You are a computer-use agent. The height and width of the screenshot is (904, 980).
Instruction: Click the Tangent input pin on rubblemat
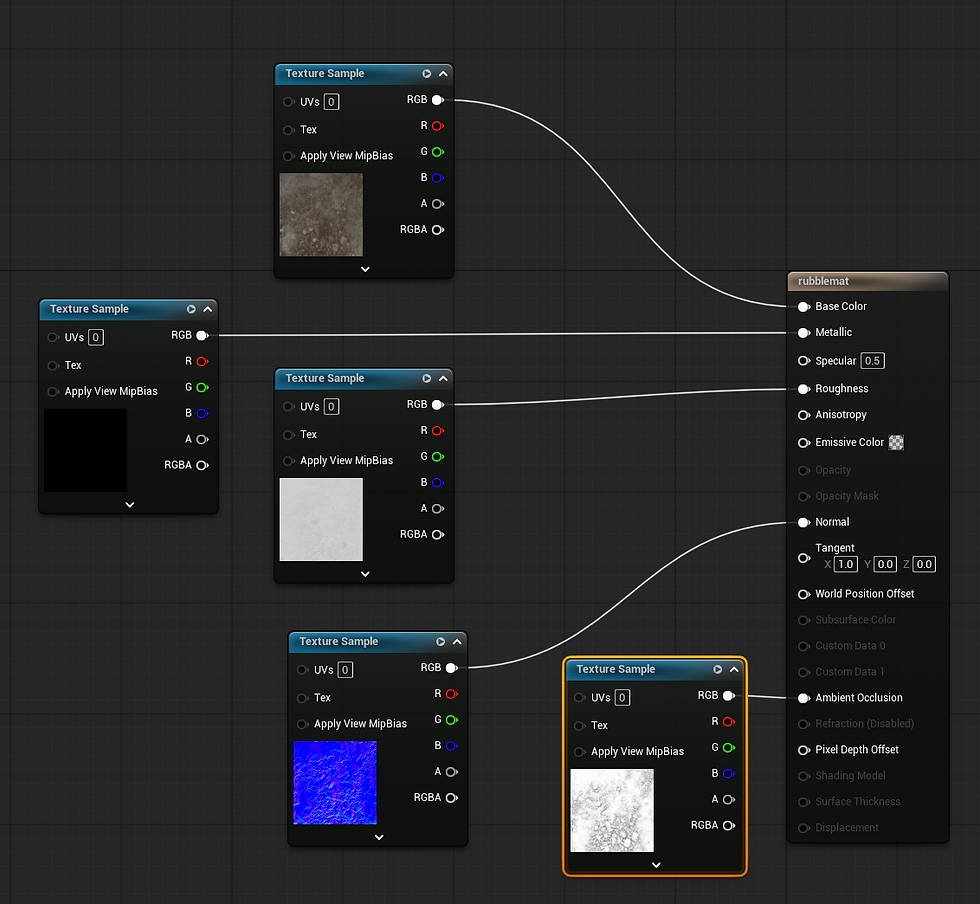click(804, 558)
